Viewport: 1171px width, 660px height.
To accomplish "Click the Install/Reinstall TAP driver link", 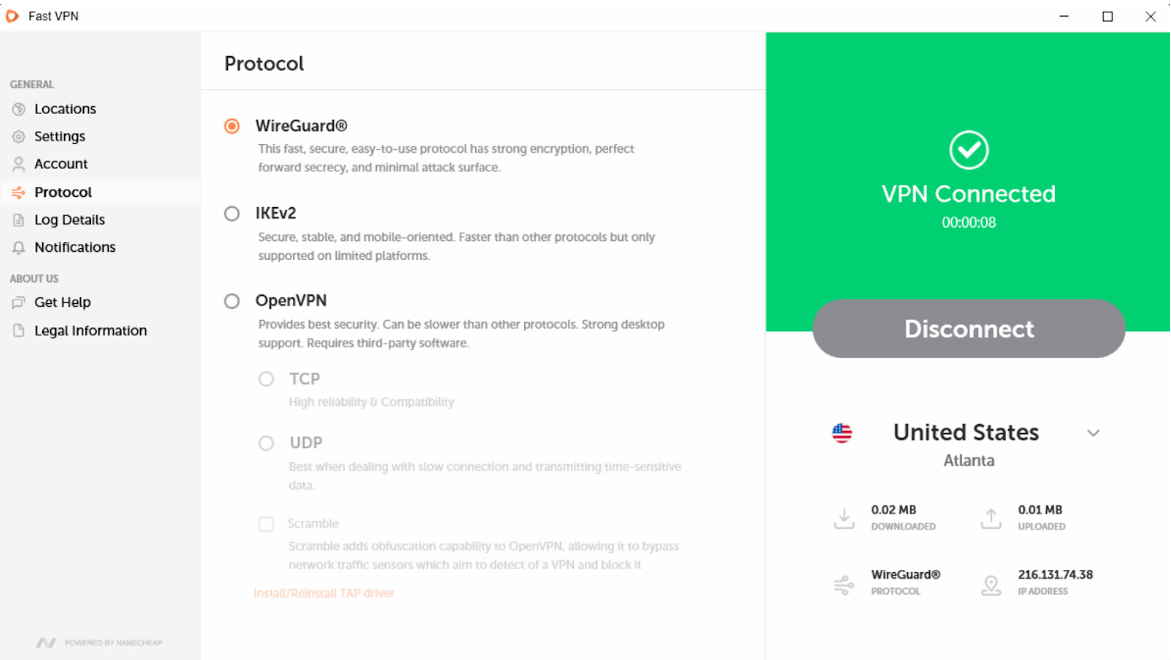I will (324, 592).
